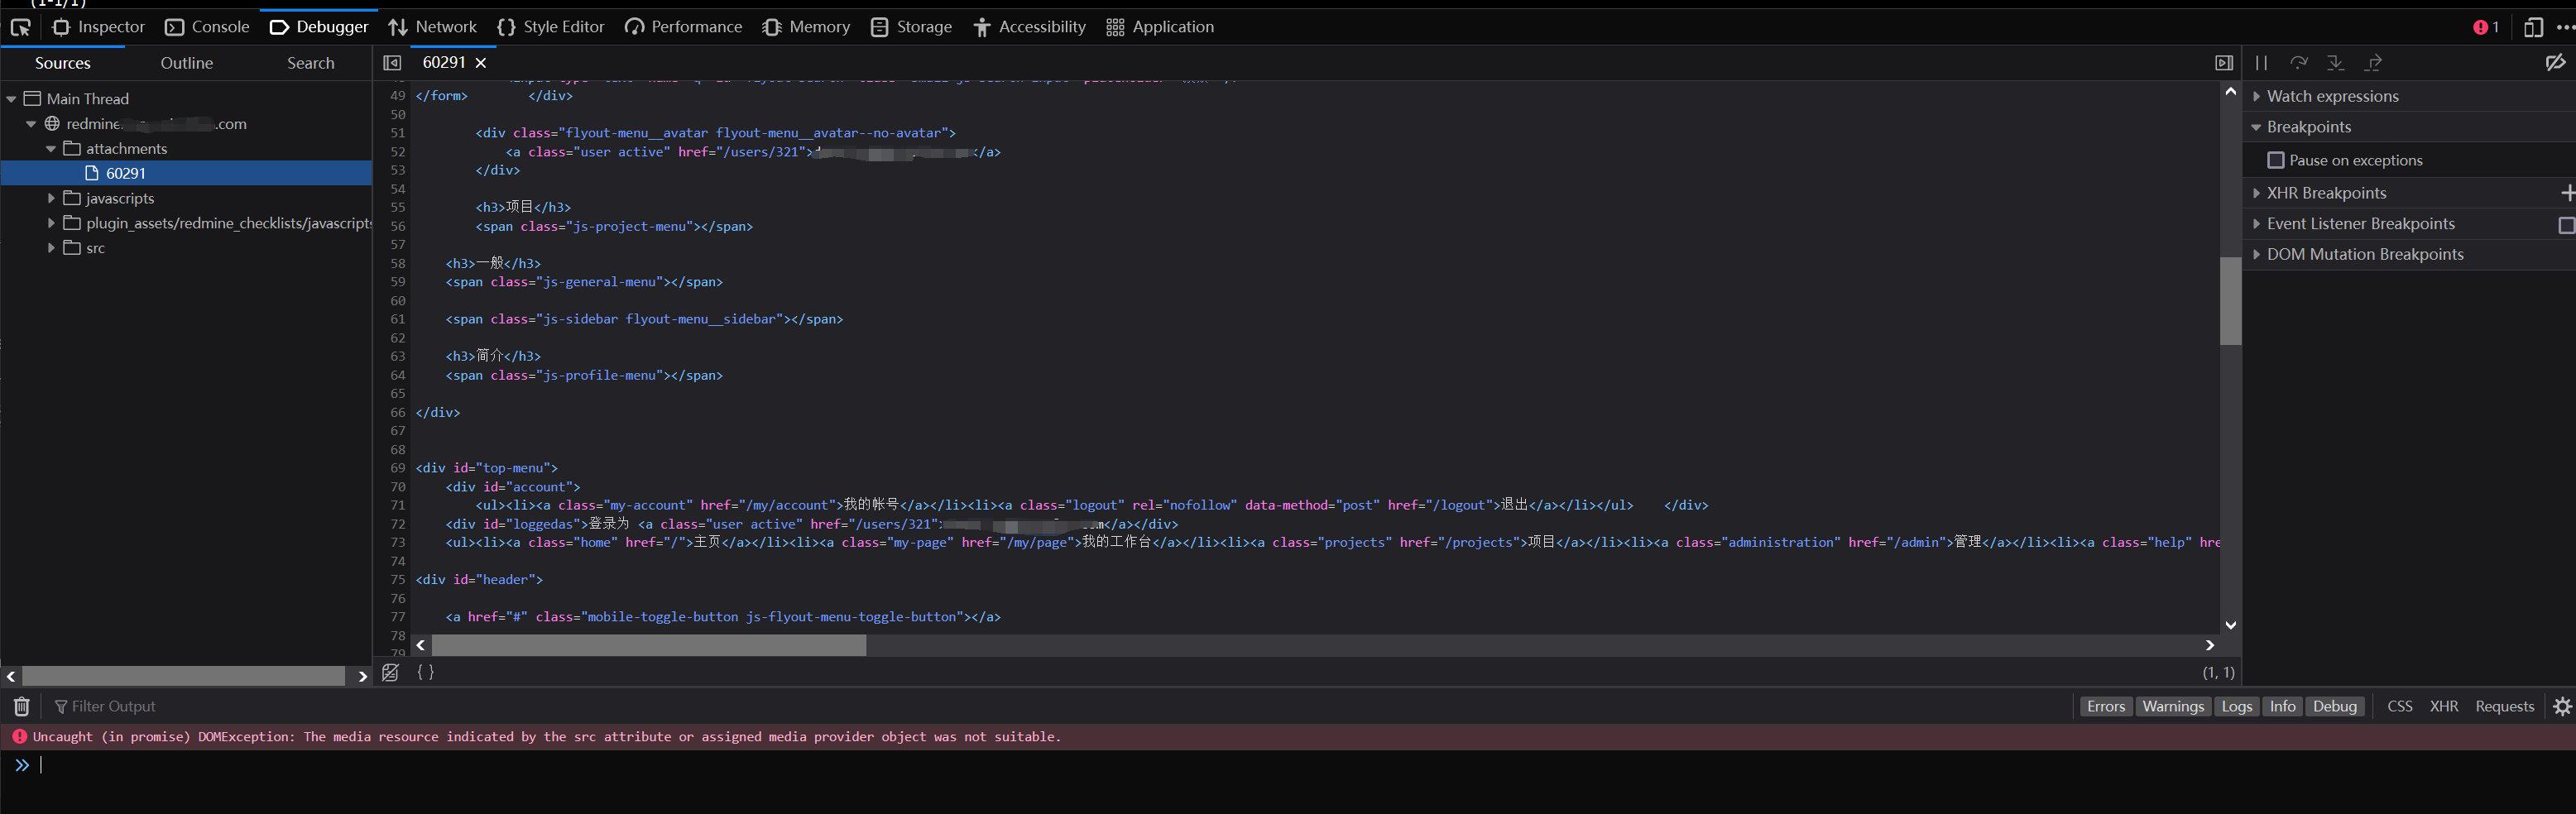This screenshot has width=2576, height=814.
Task: Enable Pause on exceptions checkbox
Action: (2276, 161)
